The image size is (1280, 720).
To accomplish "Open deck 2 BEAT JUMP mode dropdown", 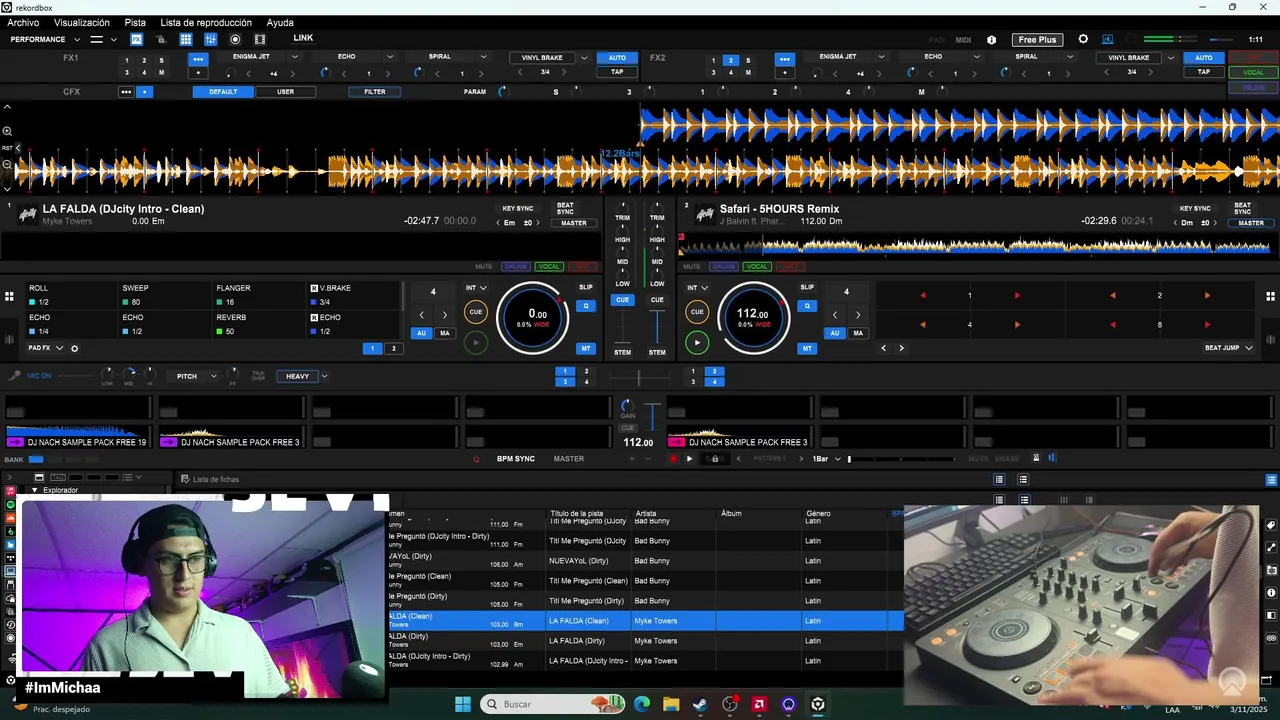I will [x=1229, y=348].
